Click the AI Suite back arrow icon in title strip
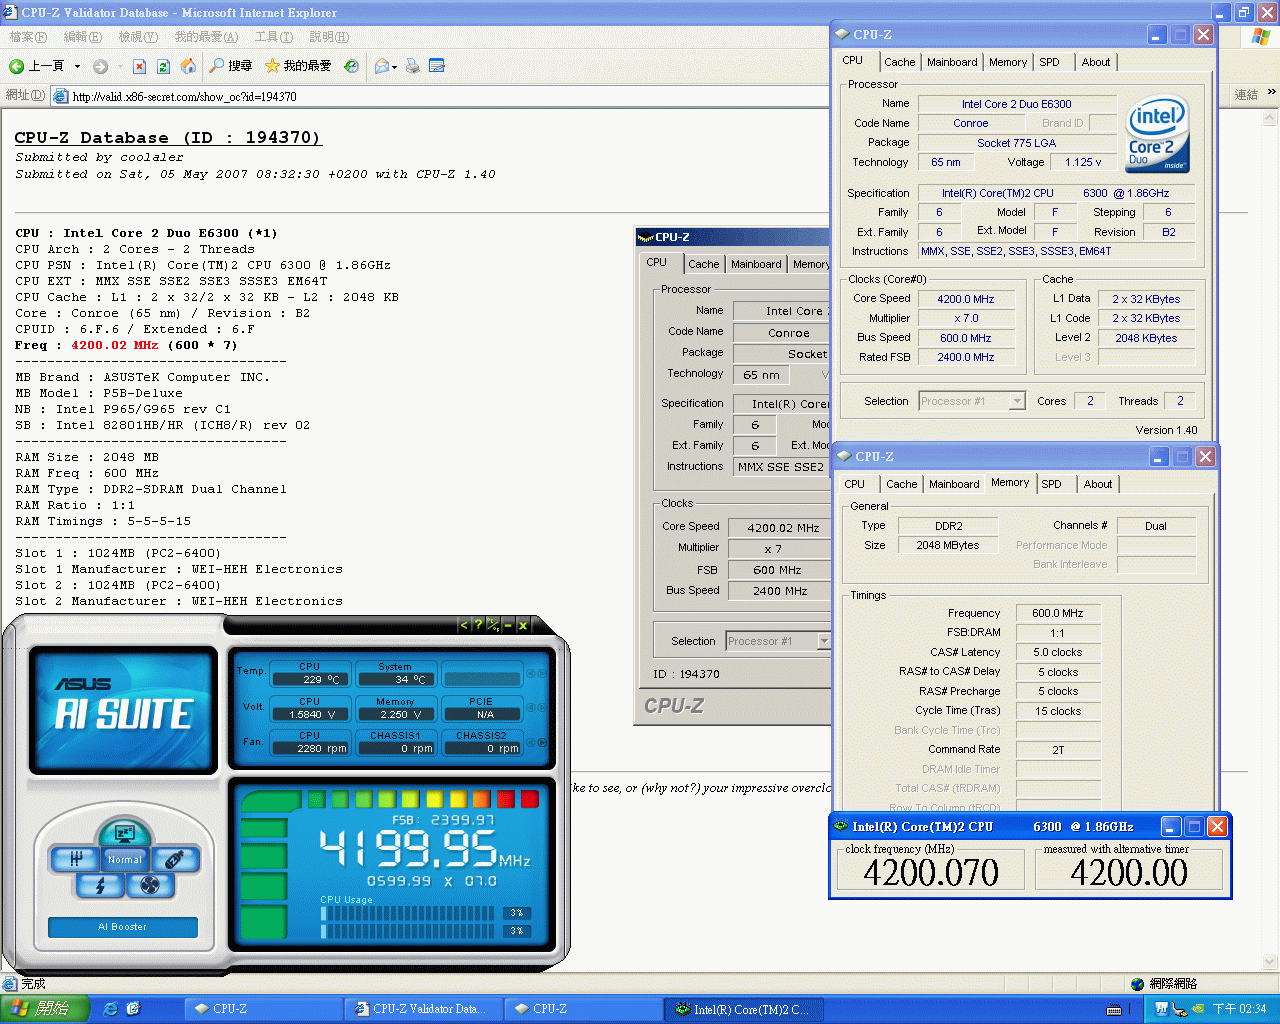 (464, 625)
